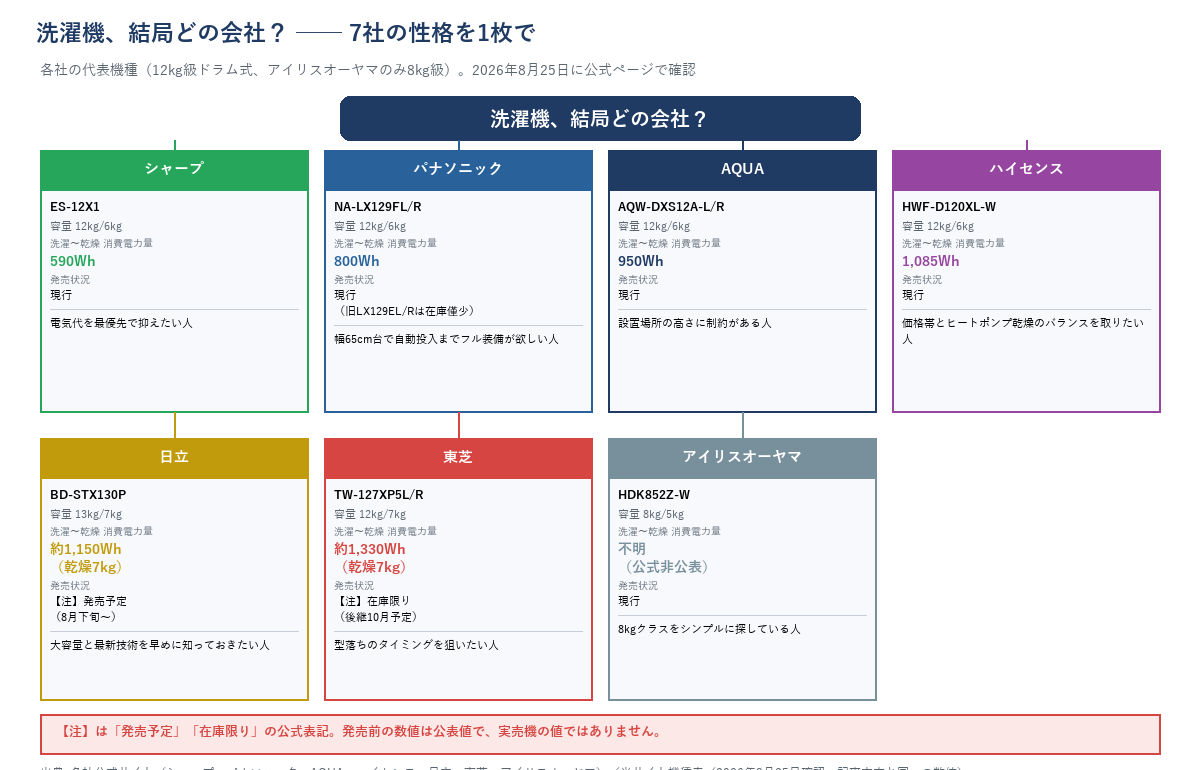Click the 日立 gold header
1200x770 pixels.
pyautogui.click(x=174, y=458)
